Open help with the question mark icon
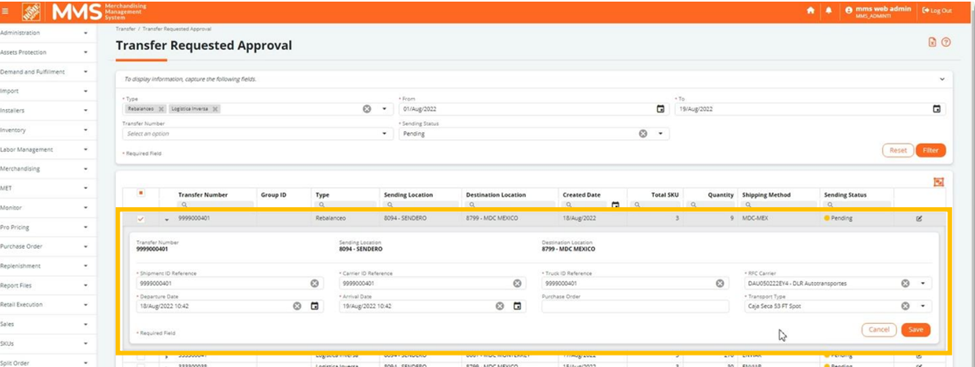 point(946,42)
